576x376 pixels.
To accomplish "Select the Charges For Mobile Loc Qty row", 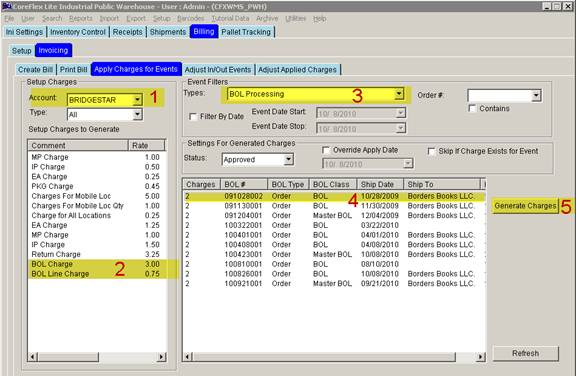I will point(97,206).
